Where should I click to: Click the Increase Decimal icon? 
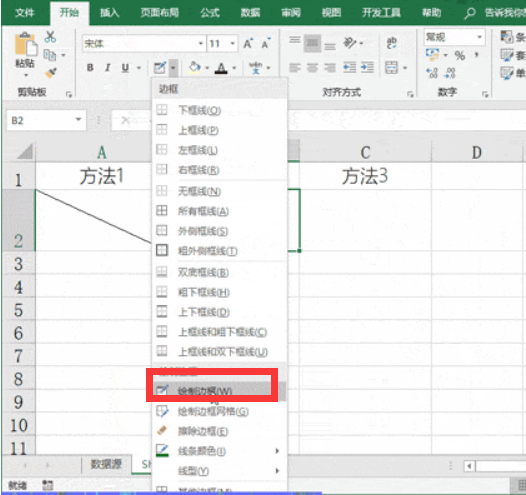point(432,73)
